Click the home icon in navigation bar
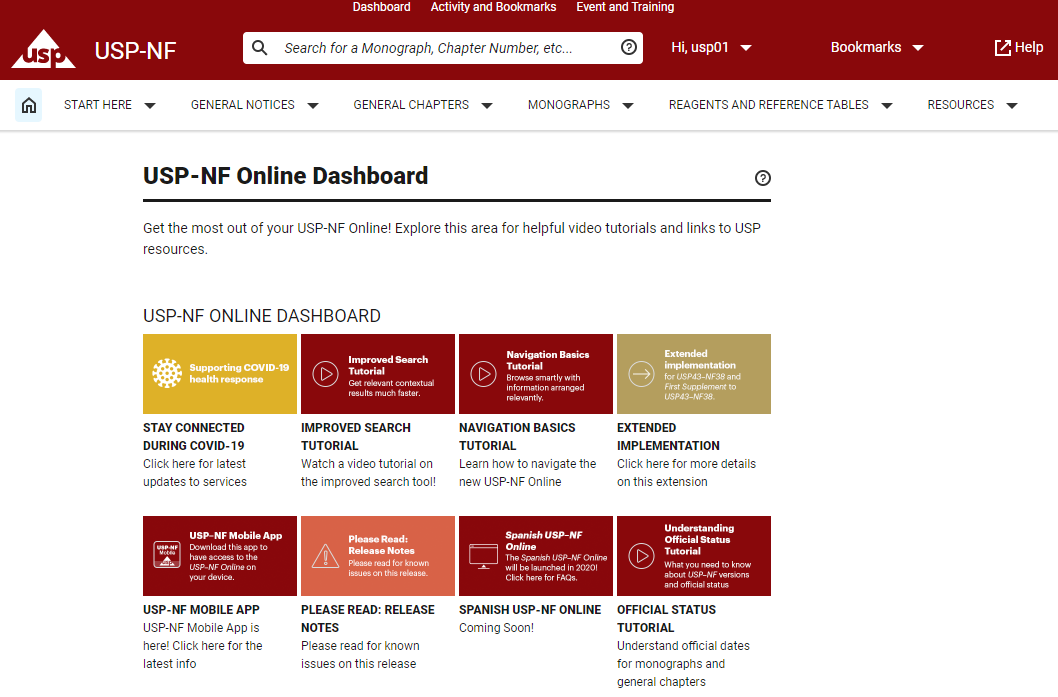1058x697 pixels. (29, 105)
